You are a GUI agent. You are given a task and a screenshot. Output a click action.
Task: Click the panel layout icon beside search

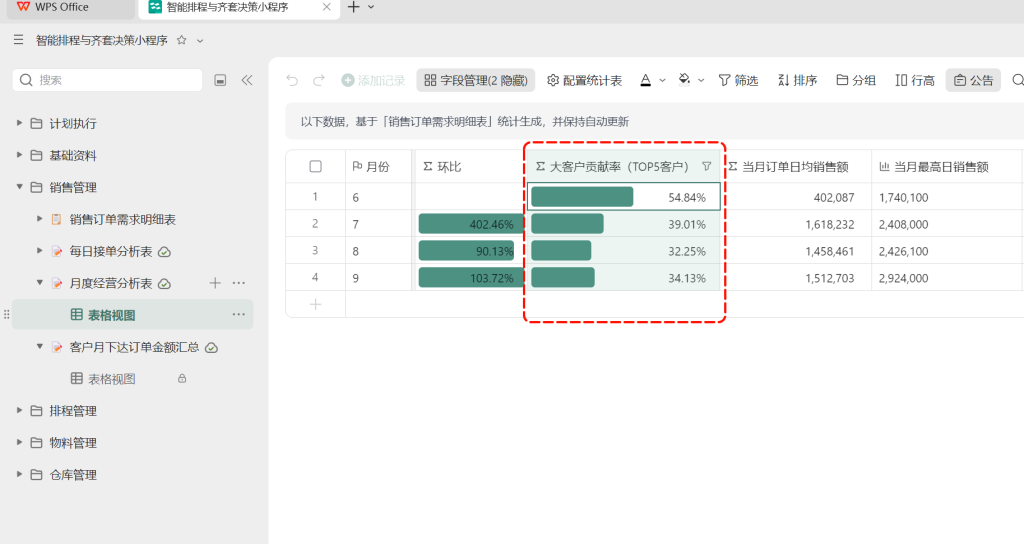click(x=221, y=80)
